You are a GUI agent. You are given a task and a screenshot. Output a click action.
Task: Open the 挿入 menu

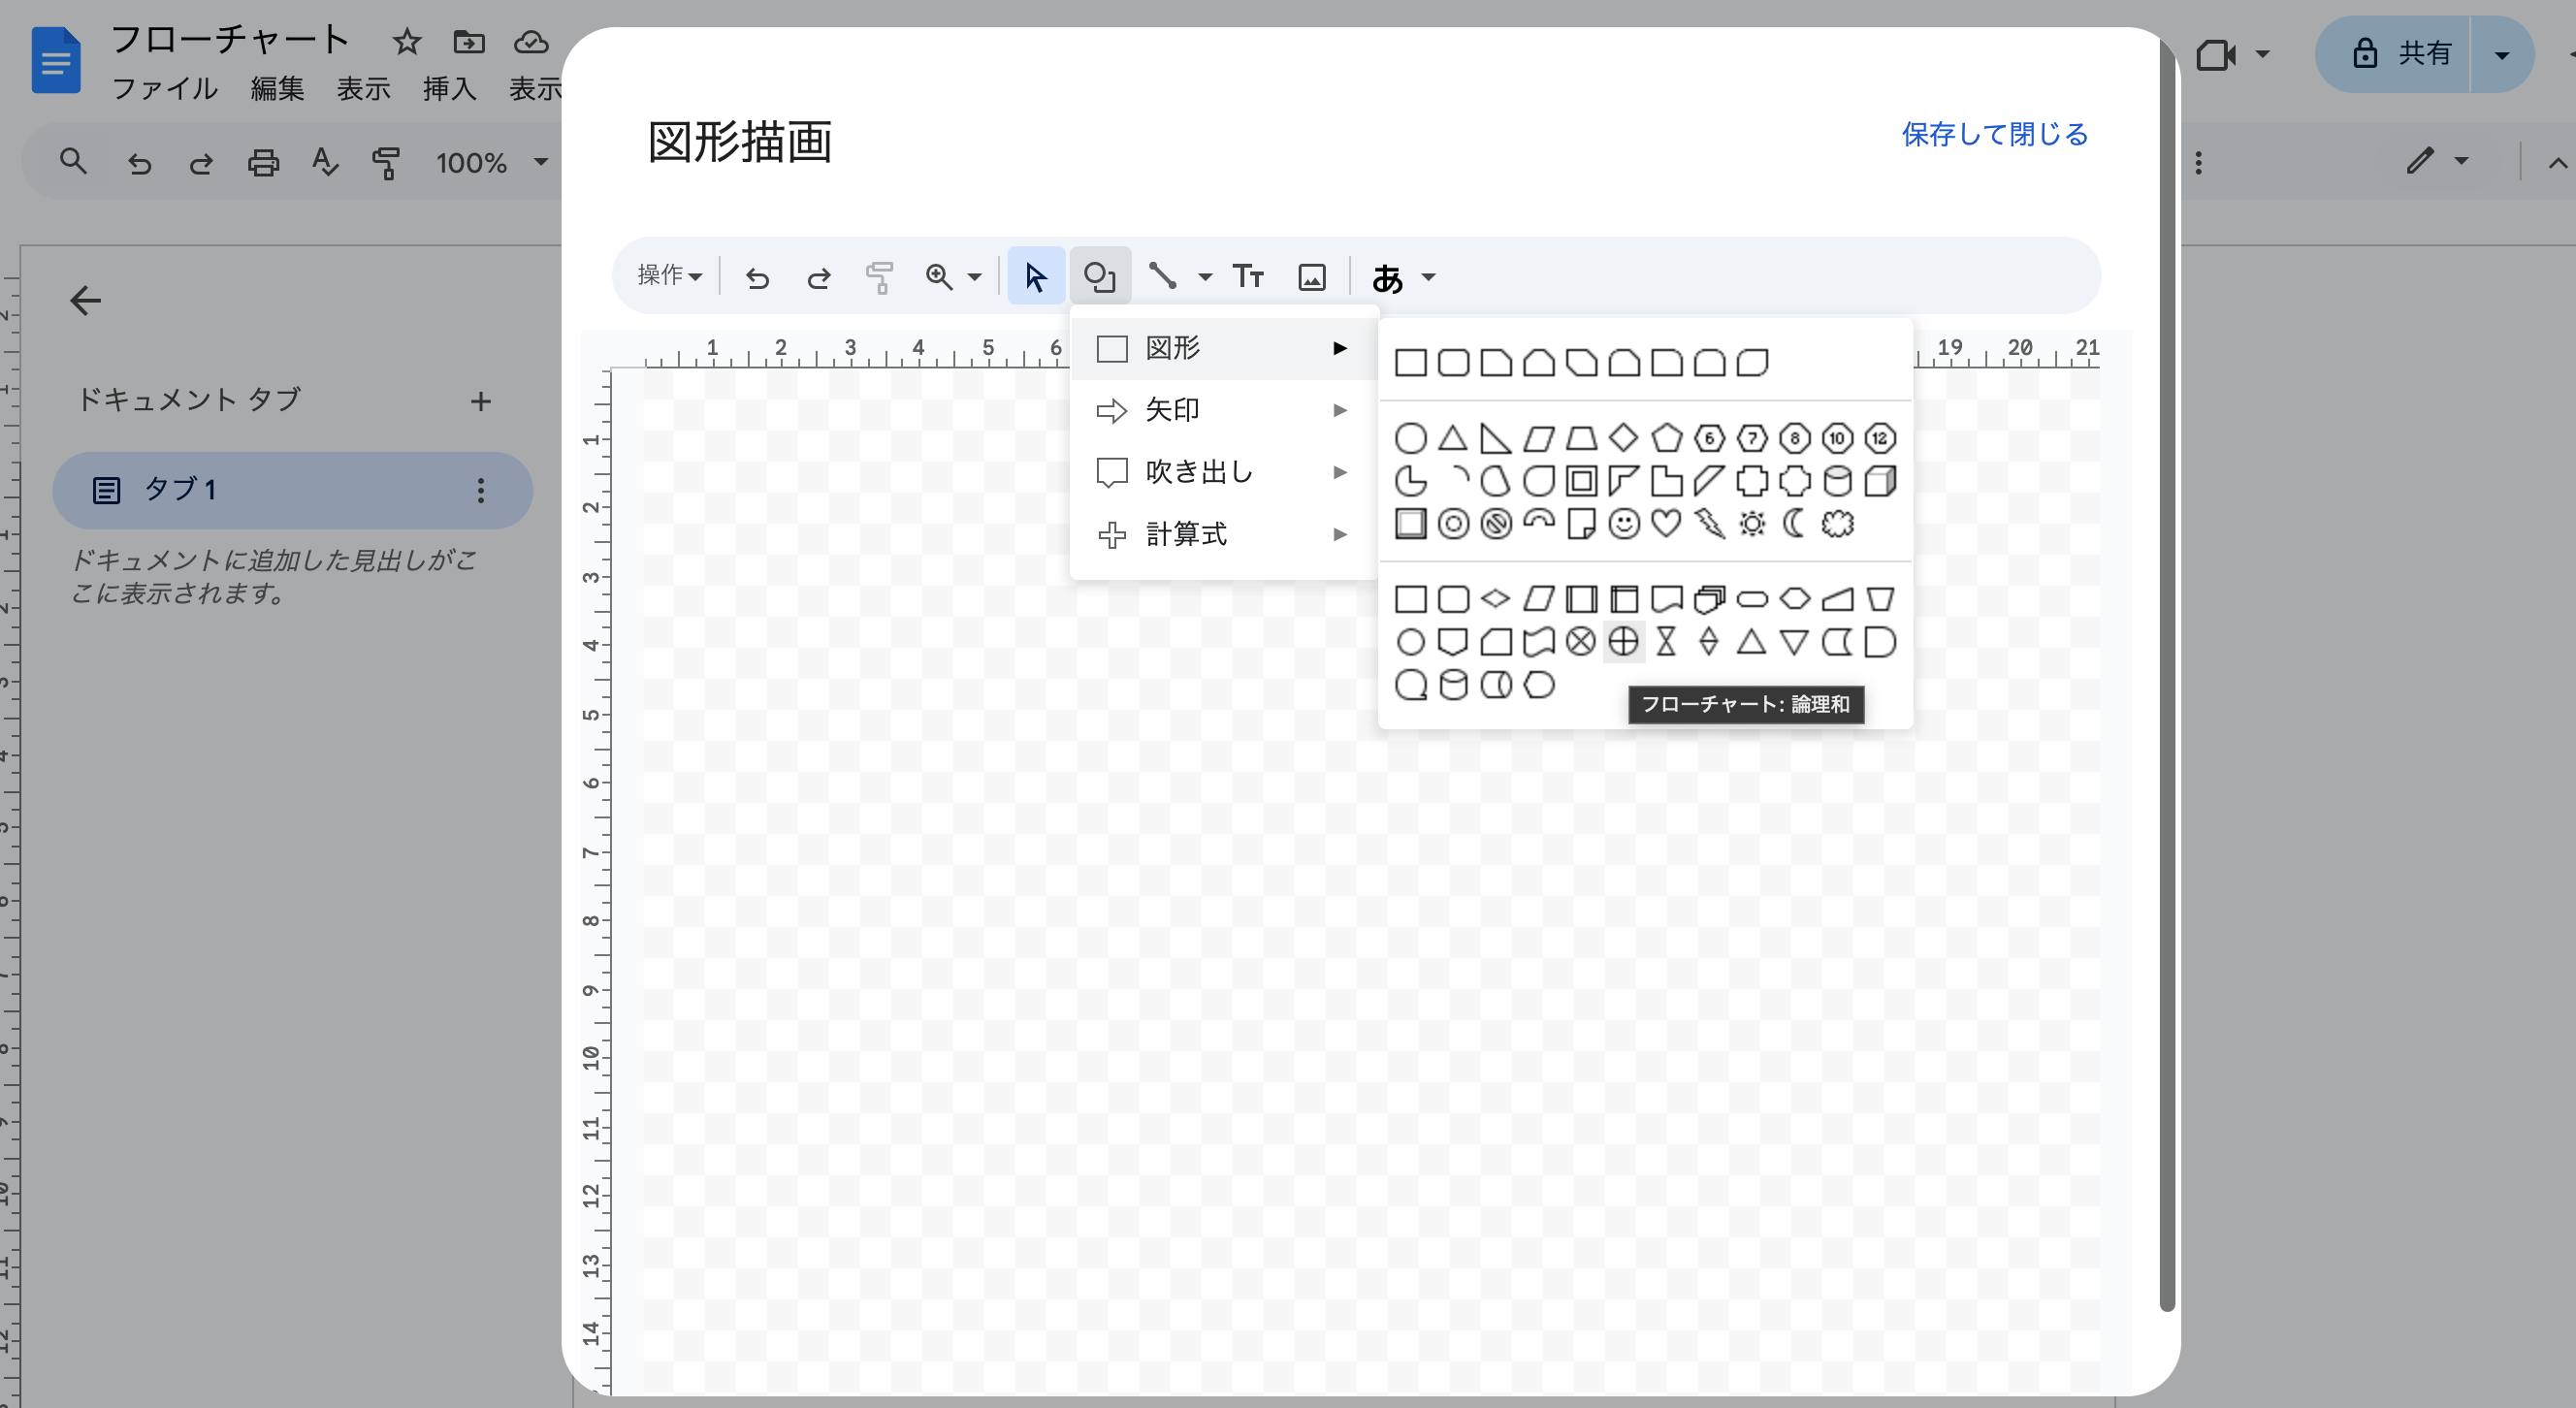(449, 89)
